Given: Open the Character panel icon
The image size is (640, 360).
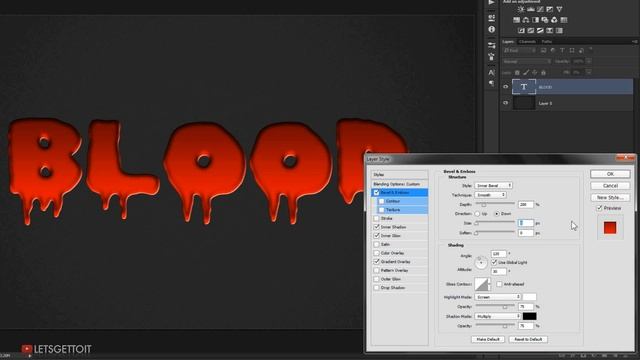Looking at the screenshot, I should click(491, 72).
